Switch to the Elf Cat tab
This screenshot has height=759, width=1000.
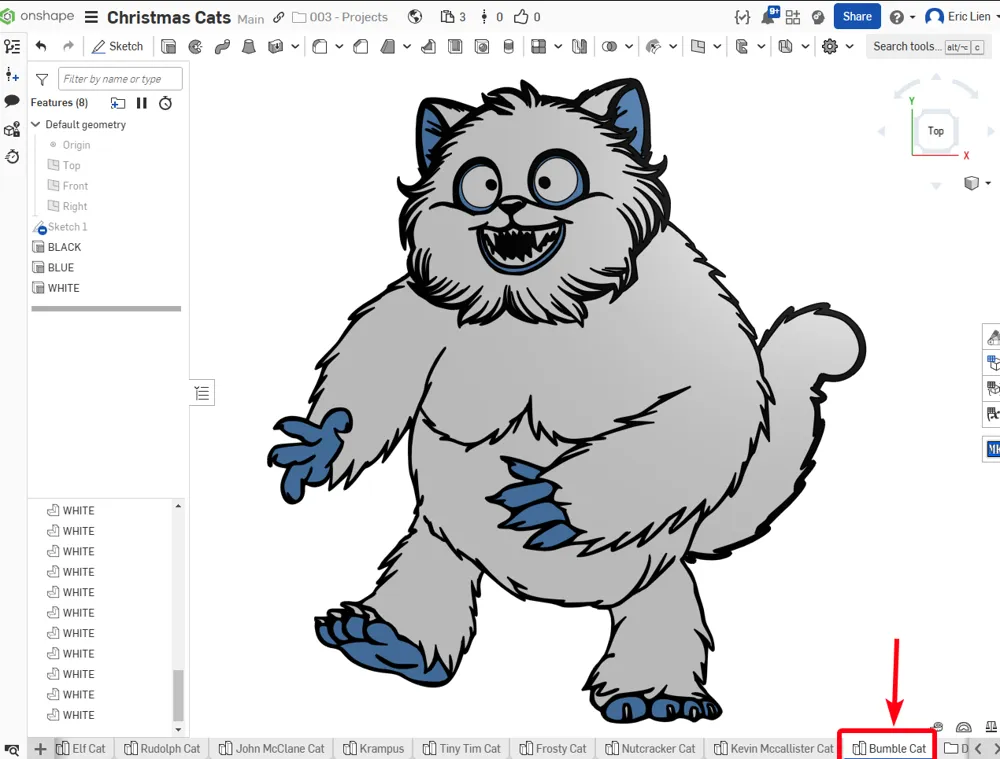pyautogui.click(x=81, y=749)
